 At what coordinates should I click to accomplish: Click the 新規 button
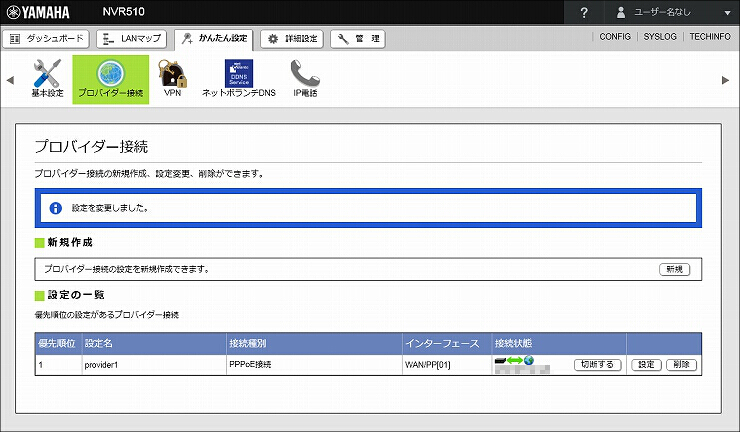coord(674,270)
